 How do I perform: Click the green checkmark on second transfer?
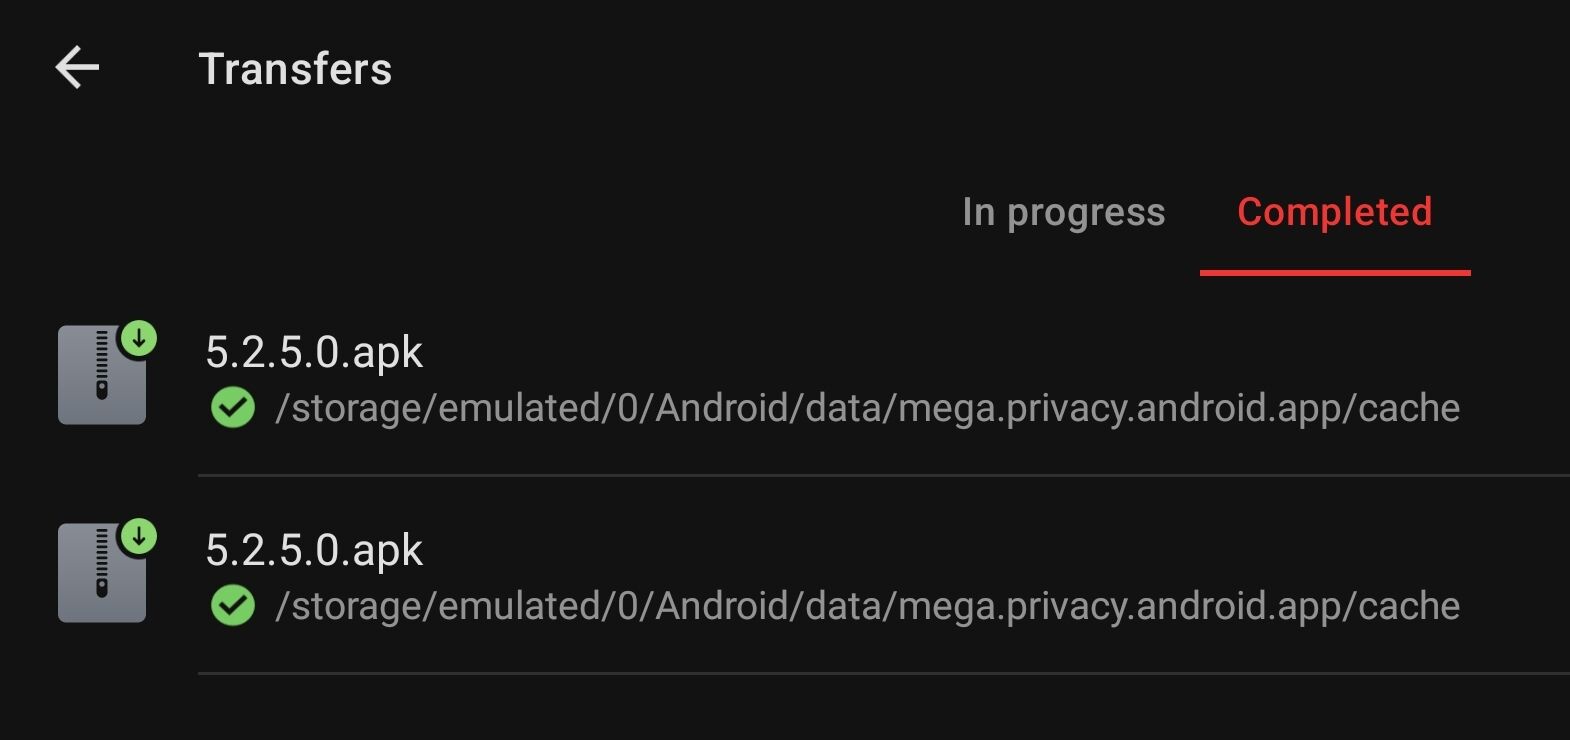tap(233, 606)
